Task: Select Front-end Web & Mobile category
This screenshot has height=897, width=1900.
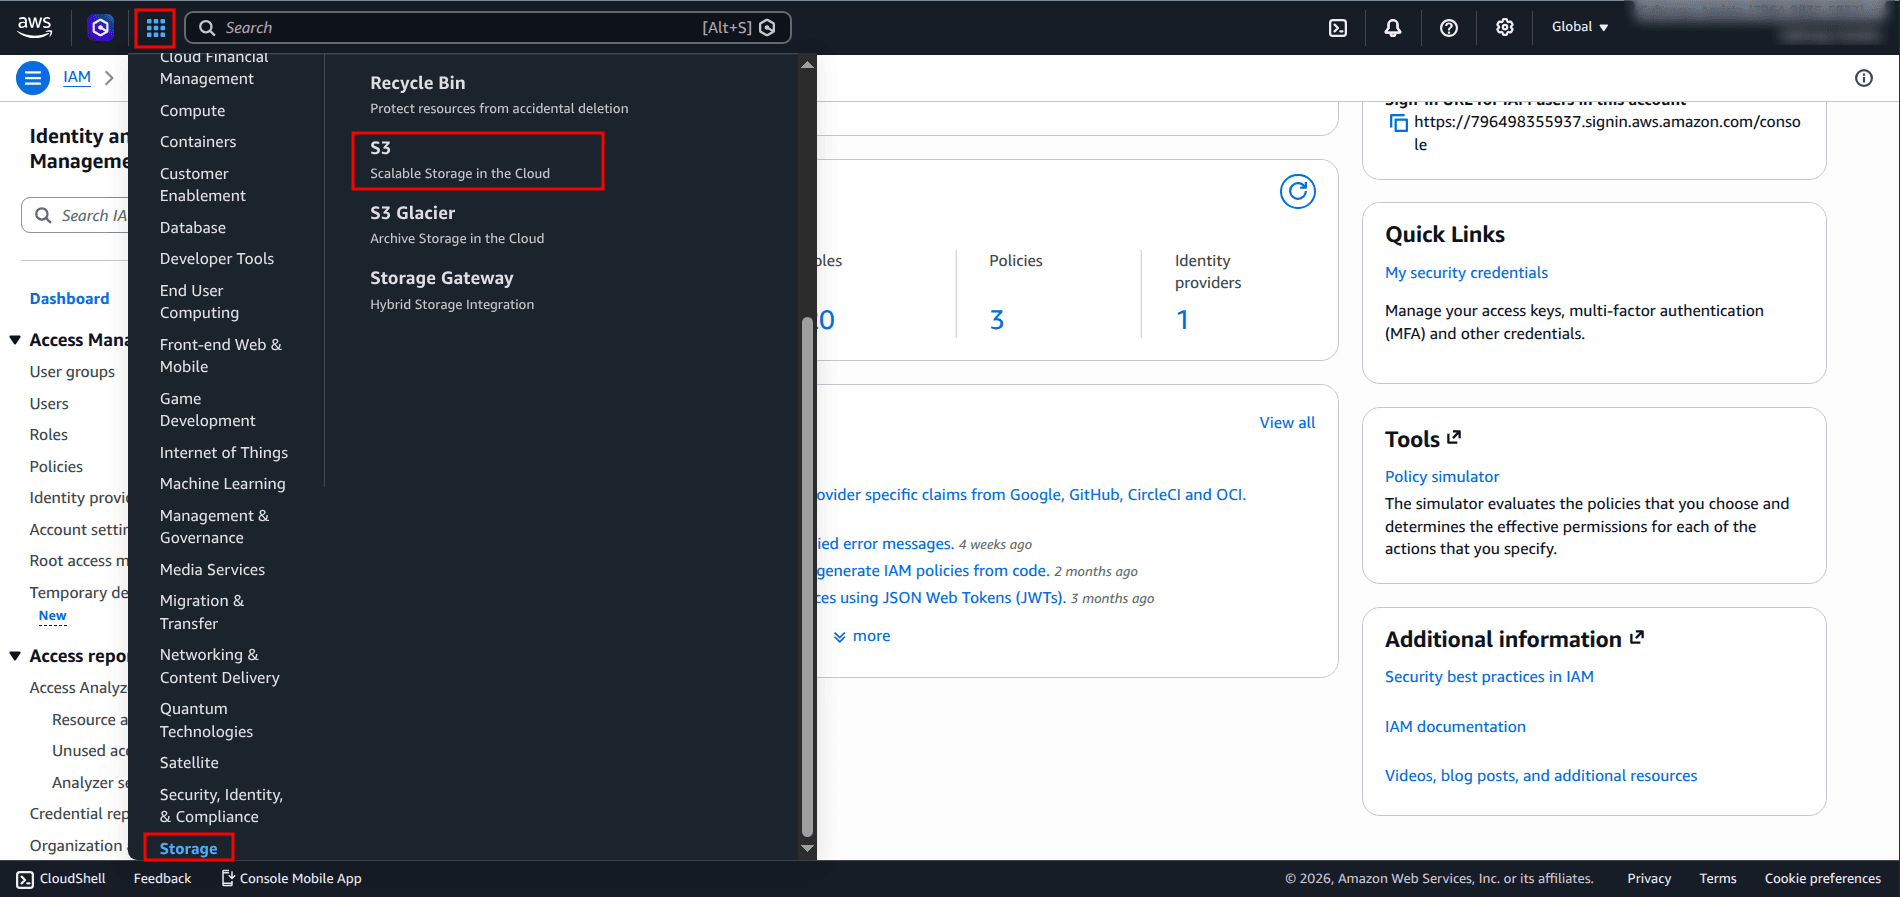Action: click(x=220, y=356)
